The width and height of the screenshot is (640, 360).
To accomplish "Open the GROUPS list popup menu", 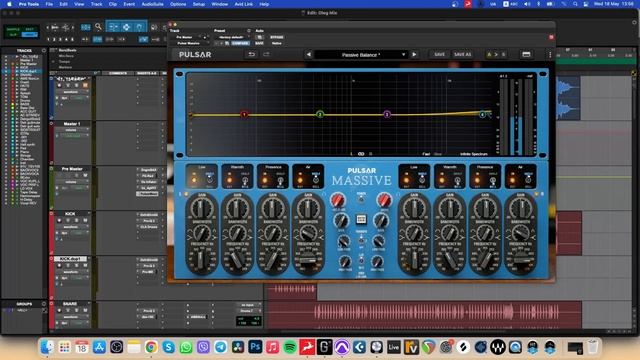I will tap(44, 304).
